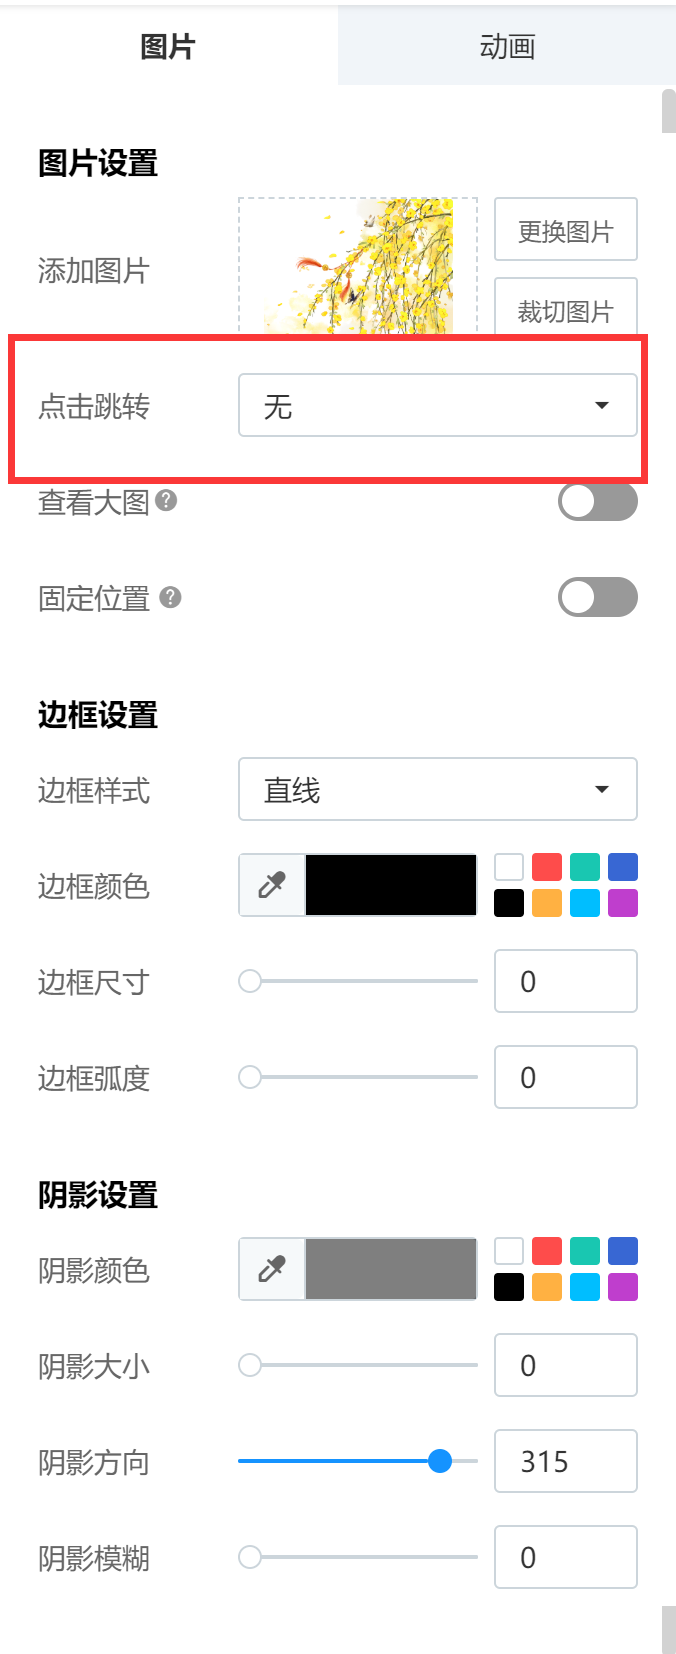The image size is (676, 1654).
Task: Switch to the 动画 tab
Action: (x=507, y=46)
